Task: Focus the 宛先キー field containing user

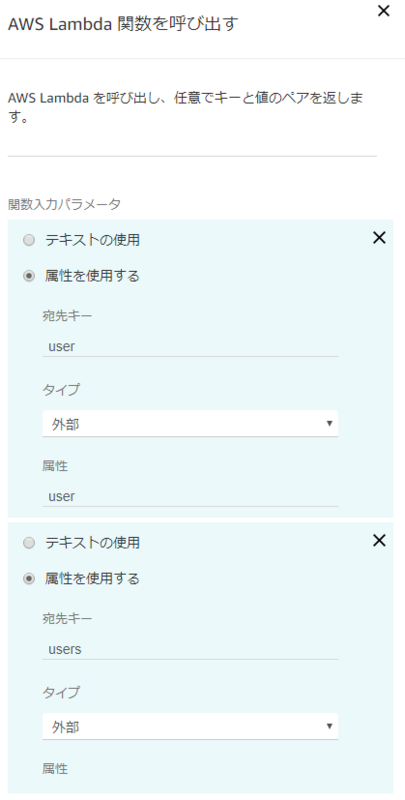Action: (x=190, y=346)
